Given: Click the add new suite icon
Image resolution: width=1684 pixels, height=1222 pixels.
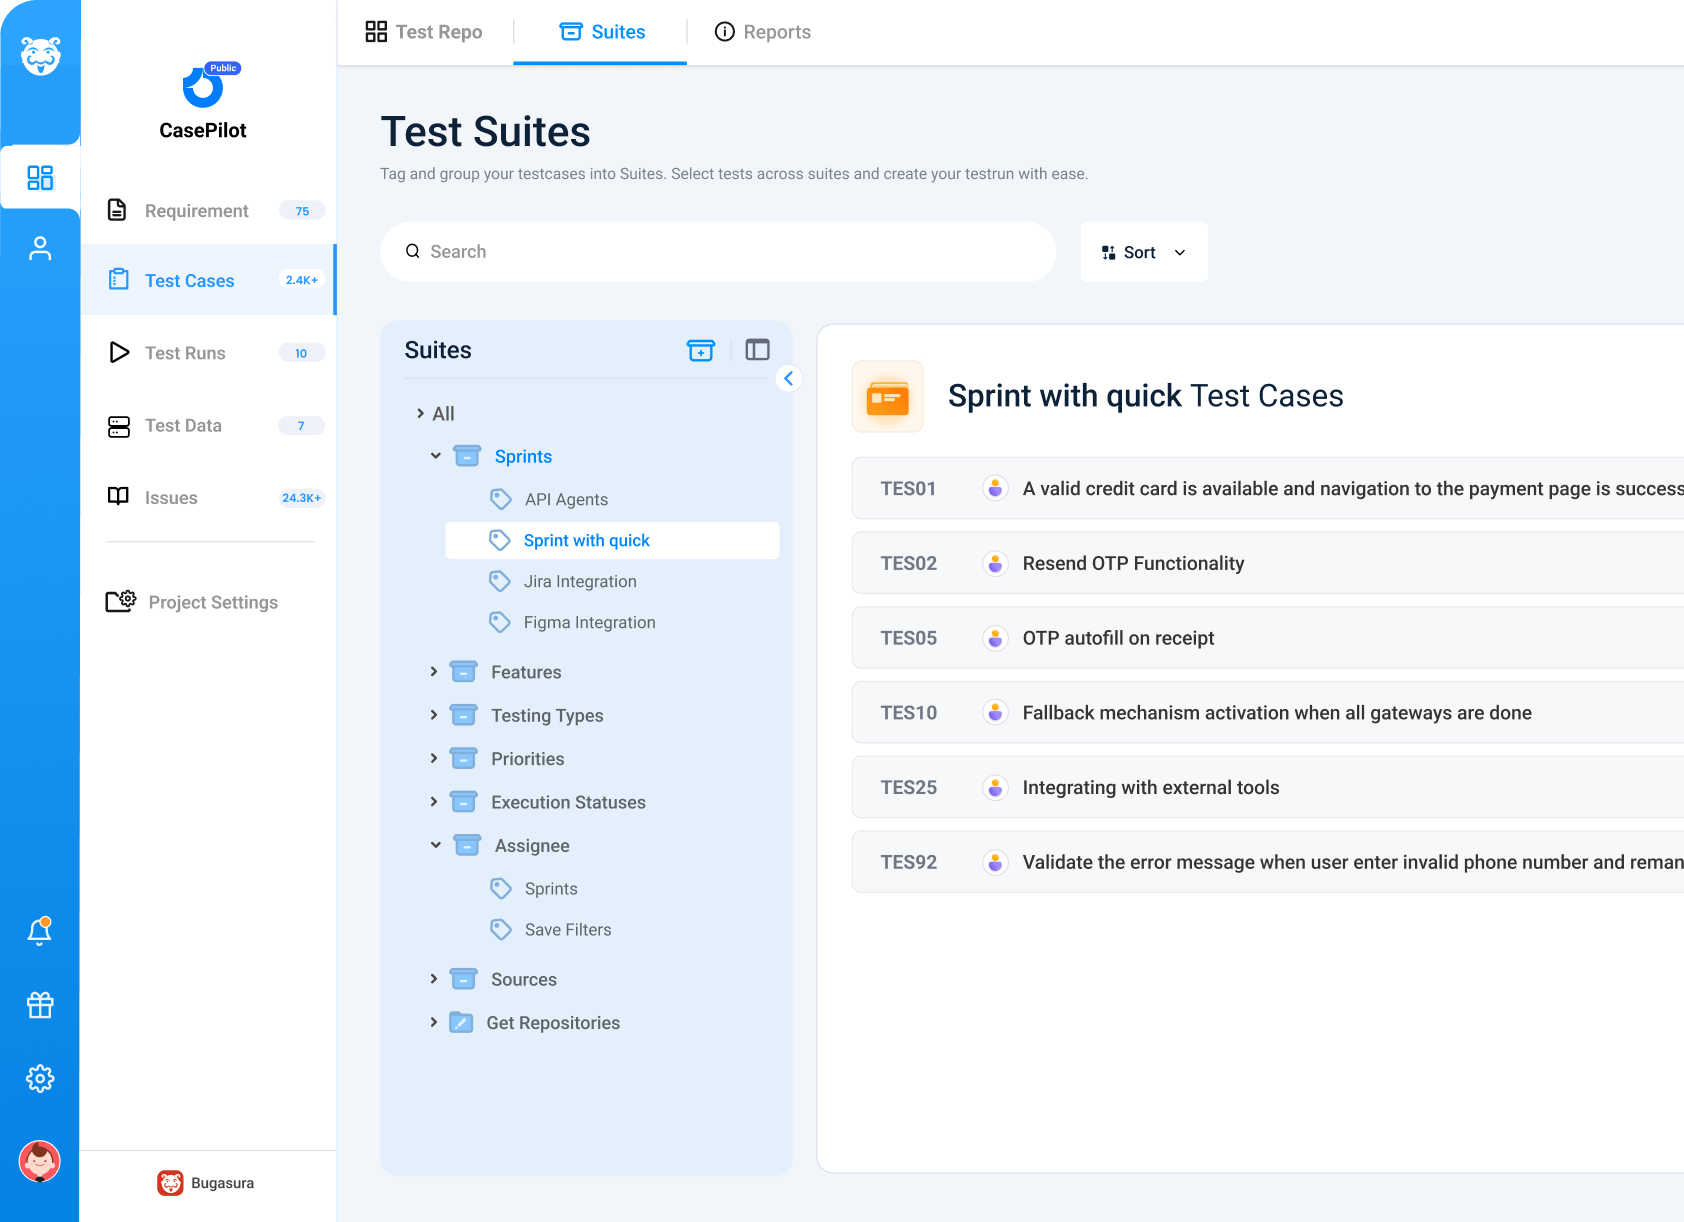Looking at the screenshot, I should (700, 350).
